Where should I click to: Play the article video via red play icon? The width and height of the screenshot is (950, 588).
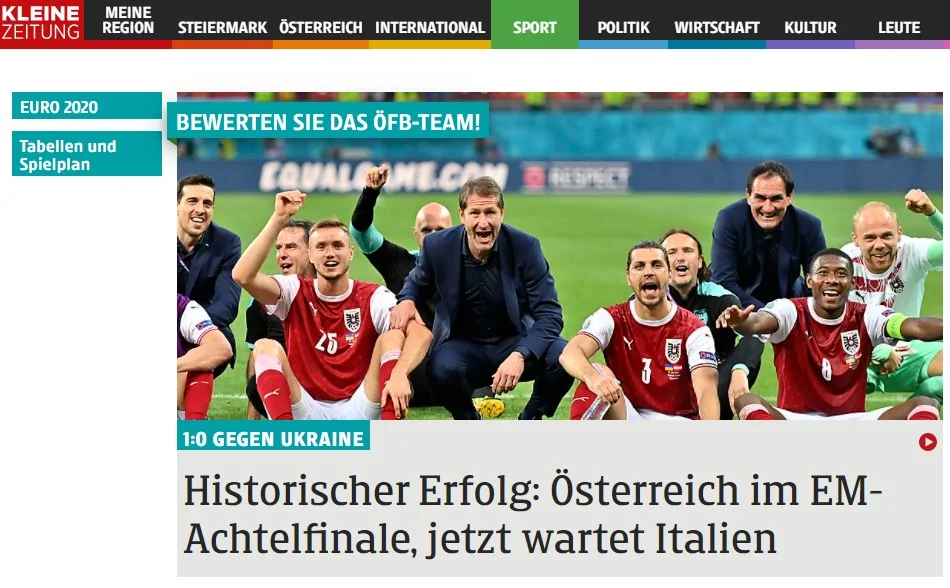pyautogui.click(x=928, y=442)
